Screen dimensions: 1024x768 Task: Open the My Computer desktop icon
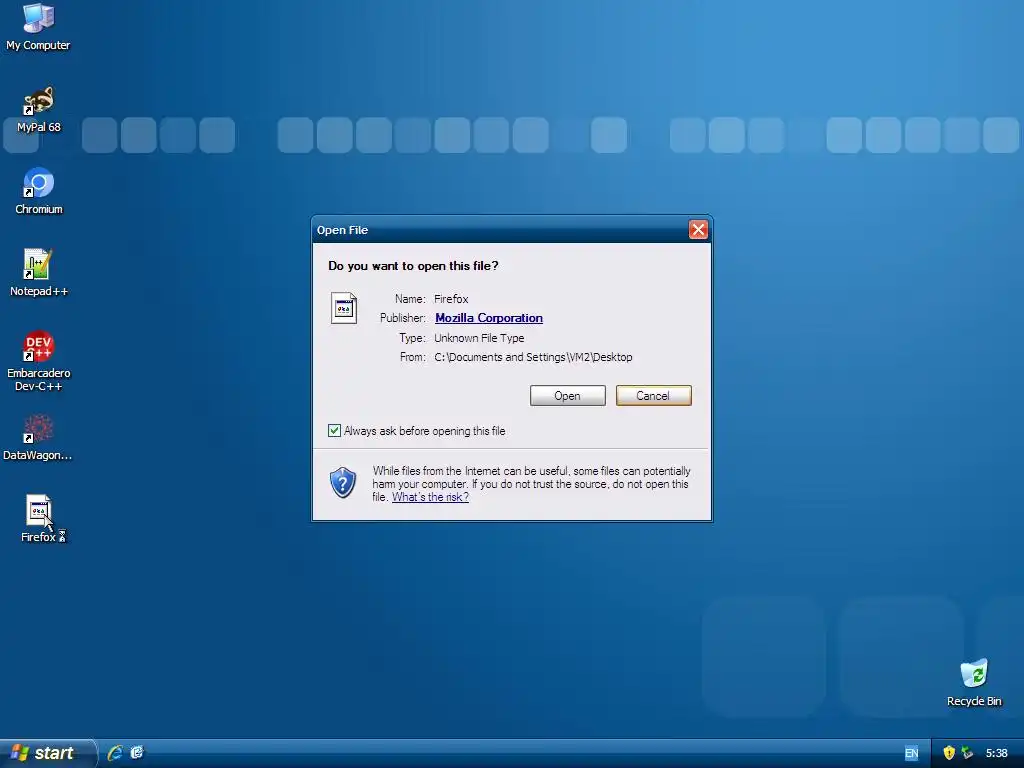coord(38,27)
